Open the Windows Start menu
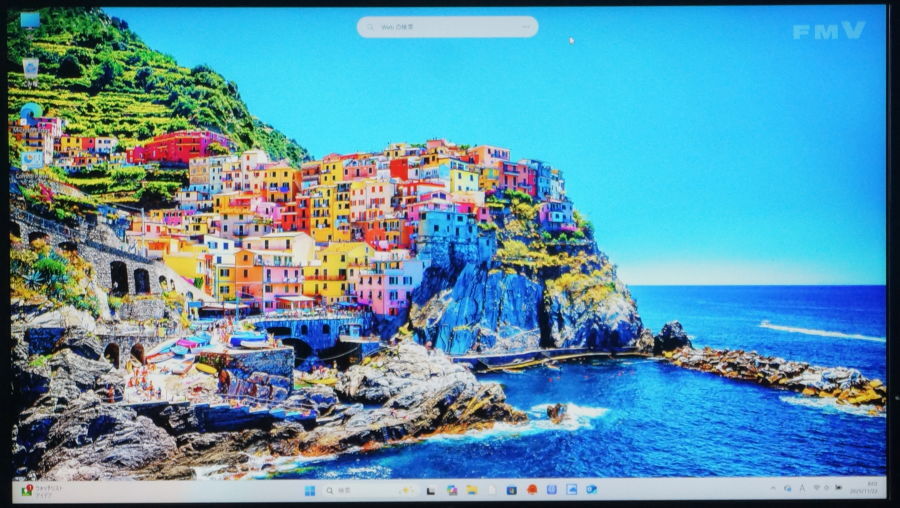Image resolution: width=900 pixels, height=508 pixels. pos(309,490)
